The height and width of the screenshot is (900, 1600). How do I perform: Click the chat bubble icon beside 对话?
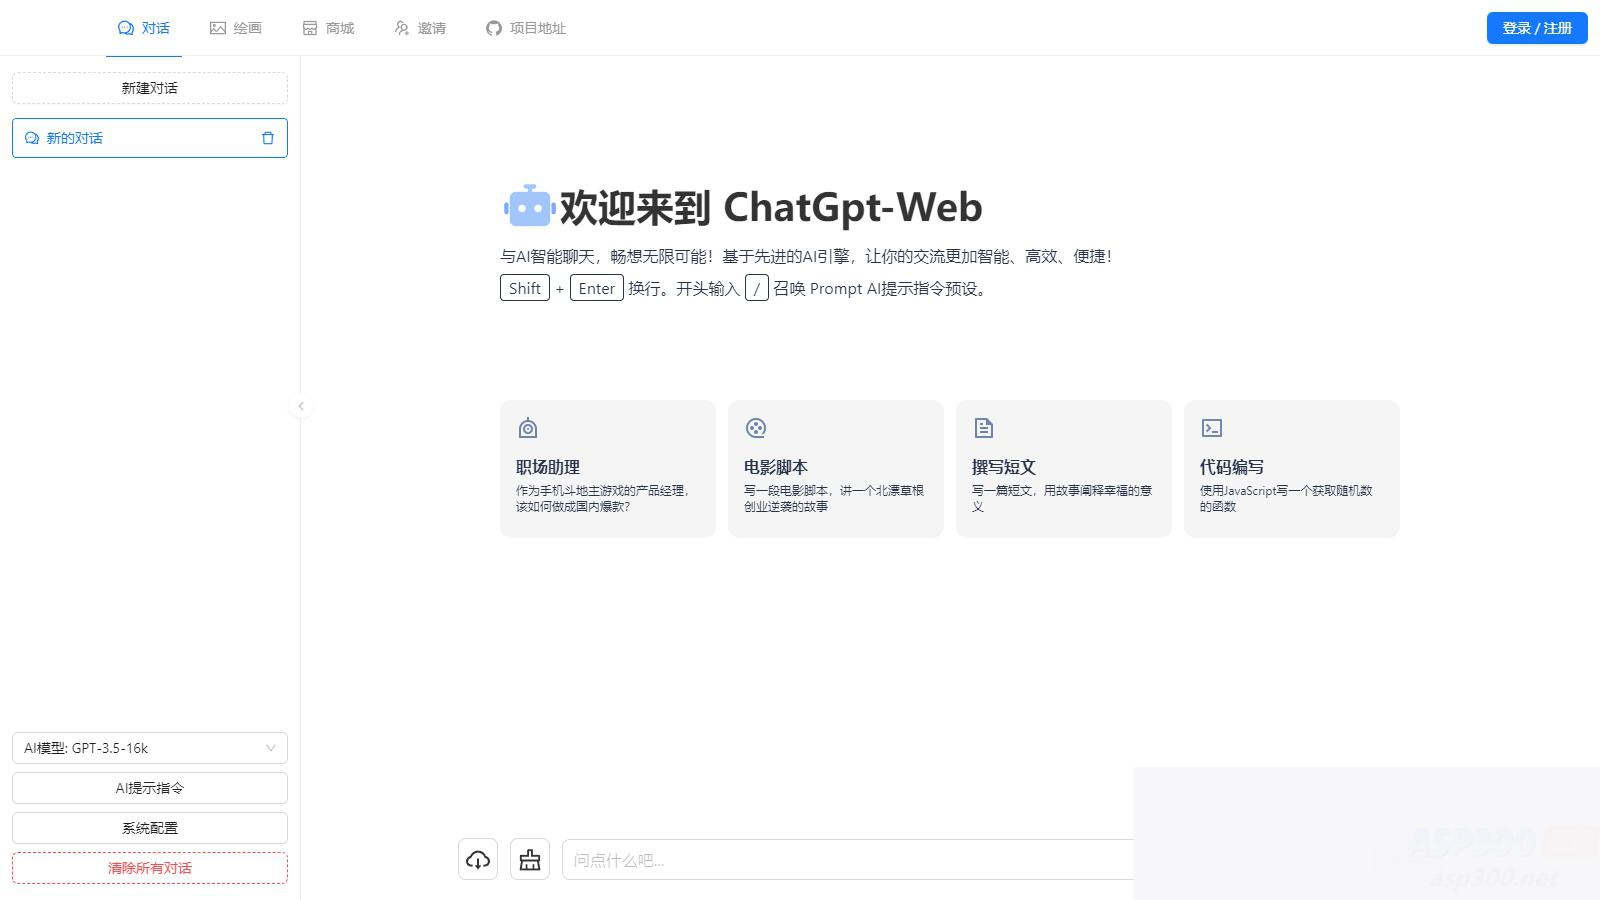[x=125, y=28]
